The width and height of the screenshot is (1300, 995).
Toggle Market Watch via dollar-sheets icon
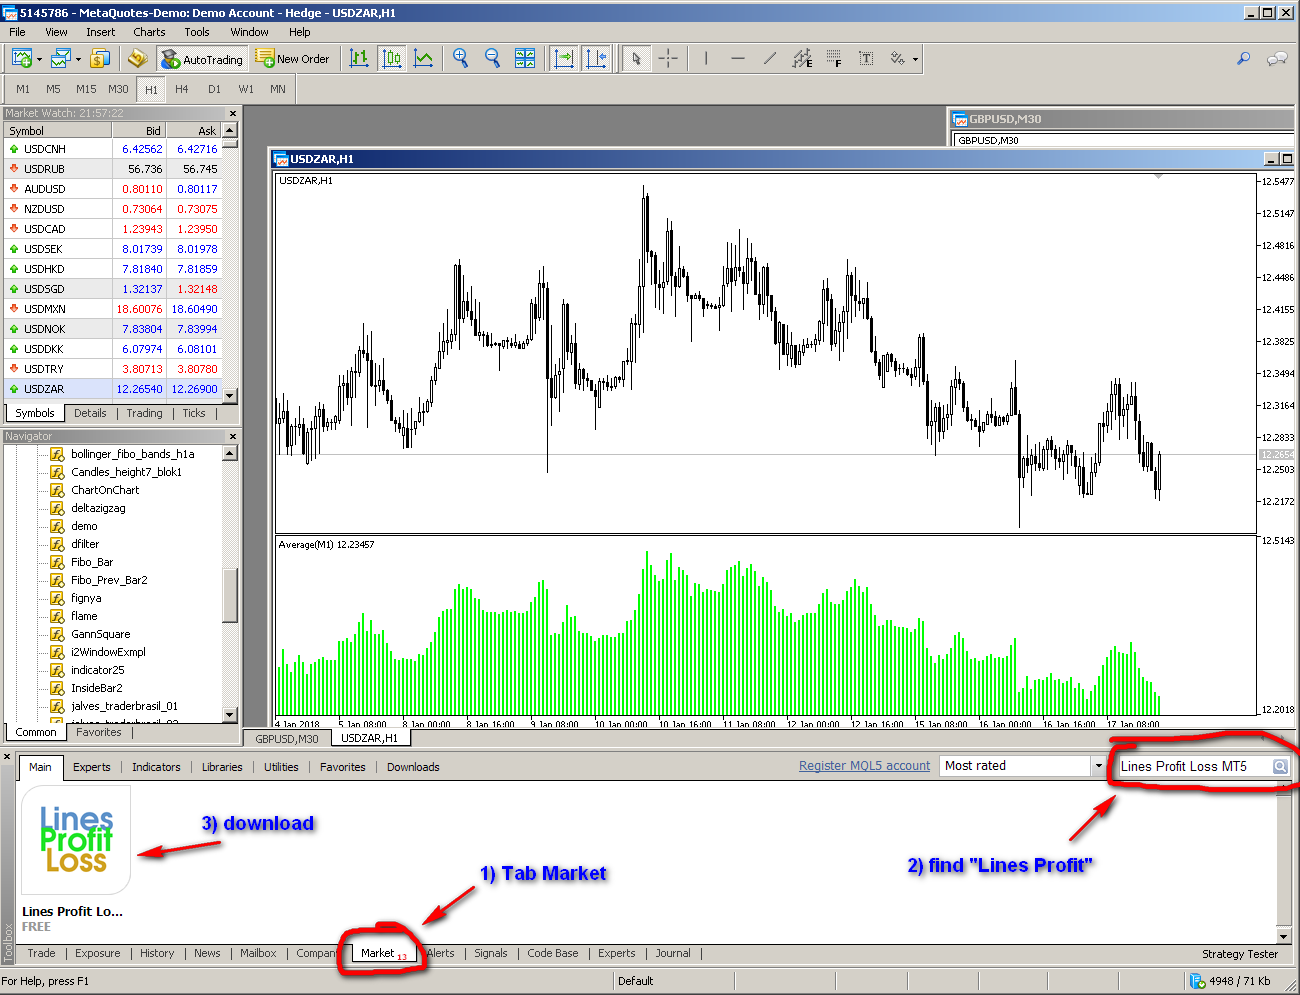pos(100,58)
